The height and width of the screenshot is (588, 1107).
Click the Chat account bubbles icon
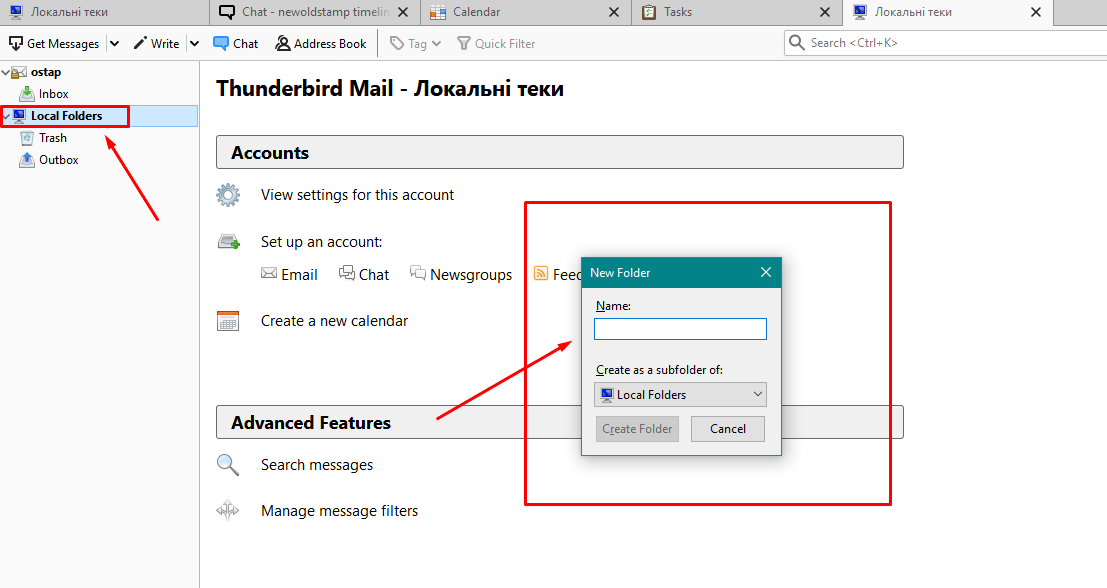coord(347,273)
